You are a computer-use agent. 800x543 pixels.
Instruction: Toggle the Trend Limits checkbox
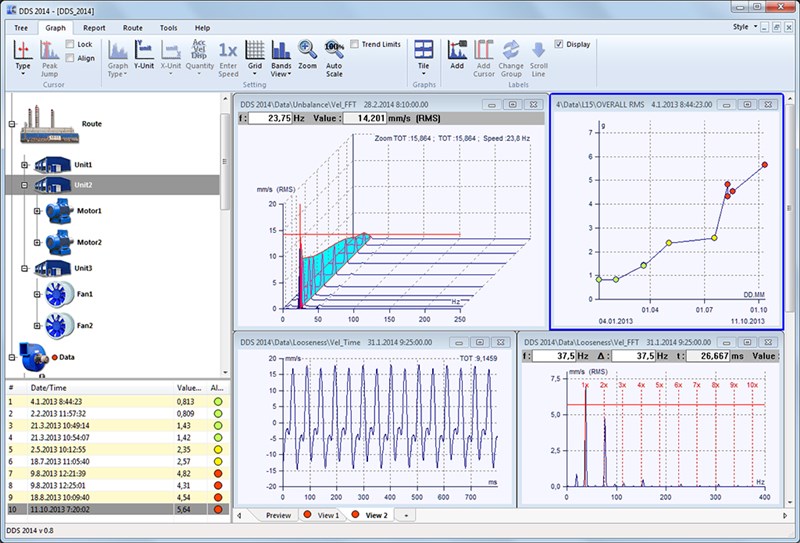pyautogui.click(x=355, y=44)
